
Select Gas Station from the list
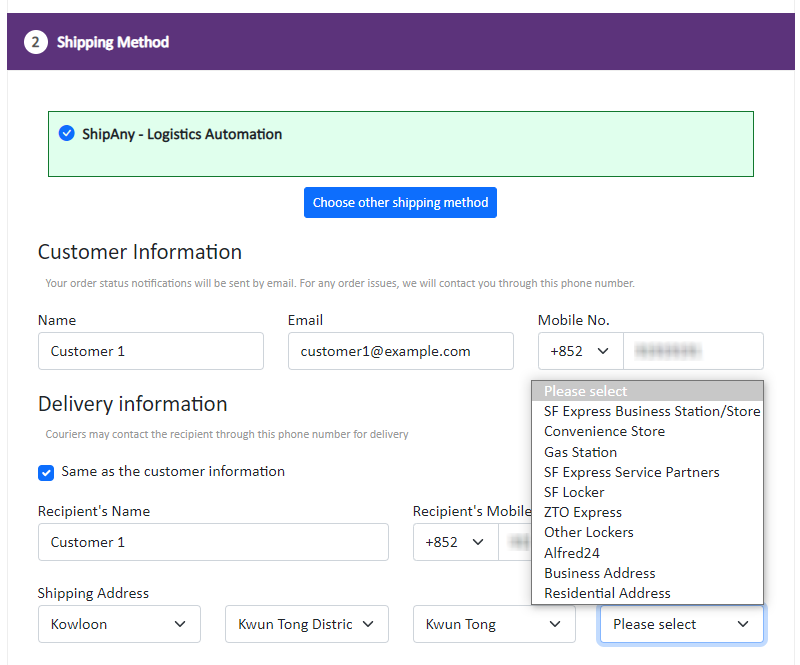tap(647, 452)
